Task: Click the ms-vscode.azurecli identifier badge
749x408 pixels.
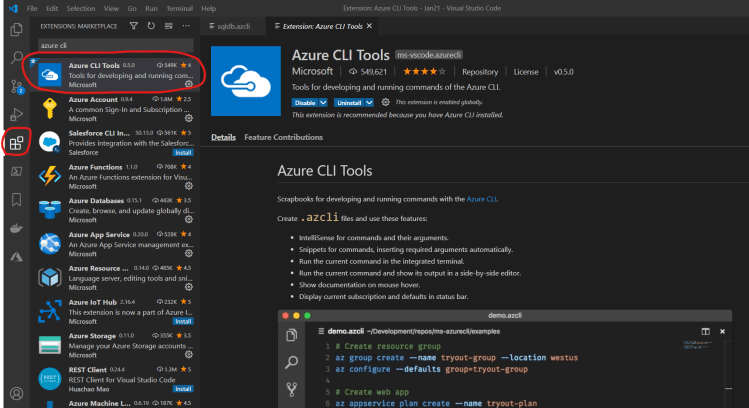Action: pyautogui.click(x=429, y=55)
